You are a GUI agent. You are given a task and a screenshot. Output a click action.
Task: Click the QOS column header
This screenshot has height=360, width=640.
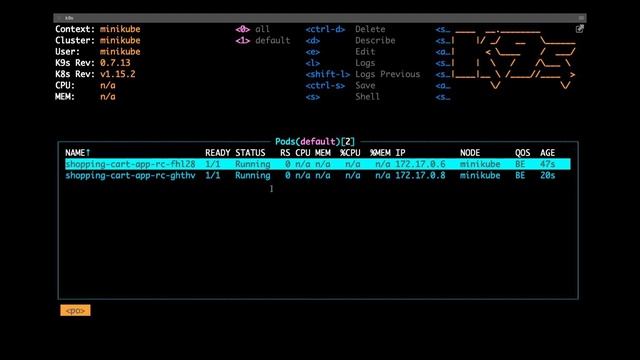tap(522, 153)
